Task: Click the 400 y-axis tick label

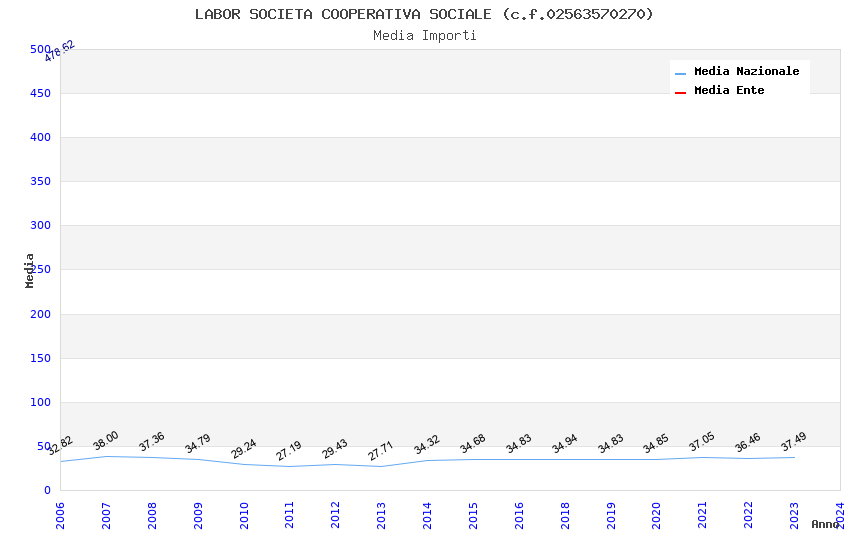Action: coord(40,138)
